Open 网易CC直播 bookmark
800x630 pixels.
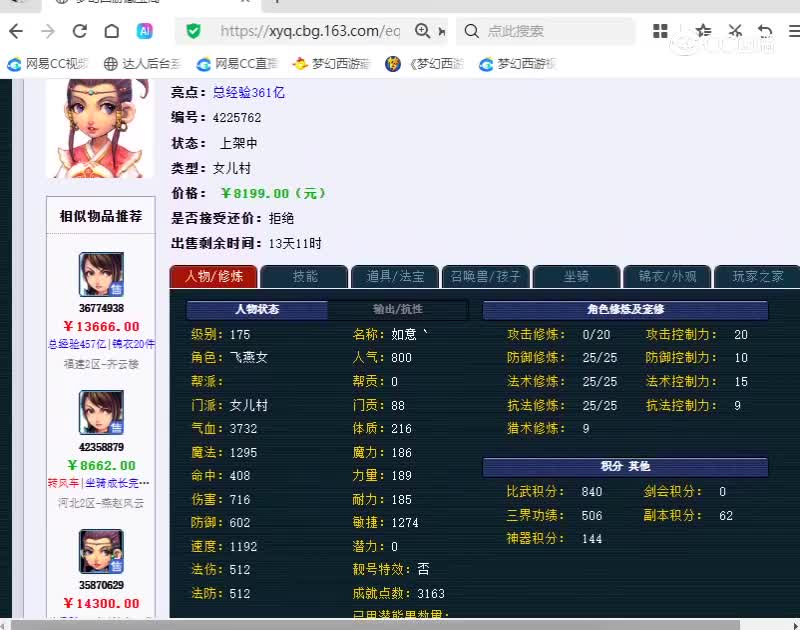237,64
